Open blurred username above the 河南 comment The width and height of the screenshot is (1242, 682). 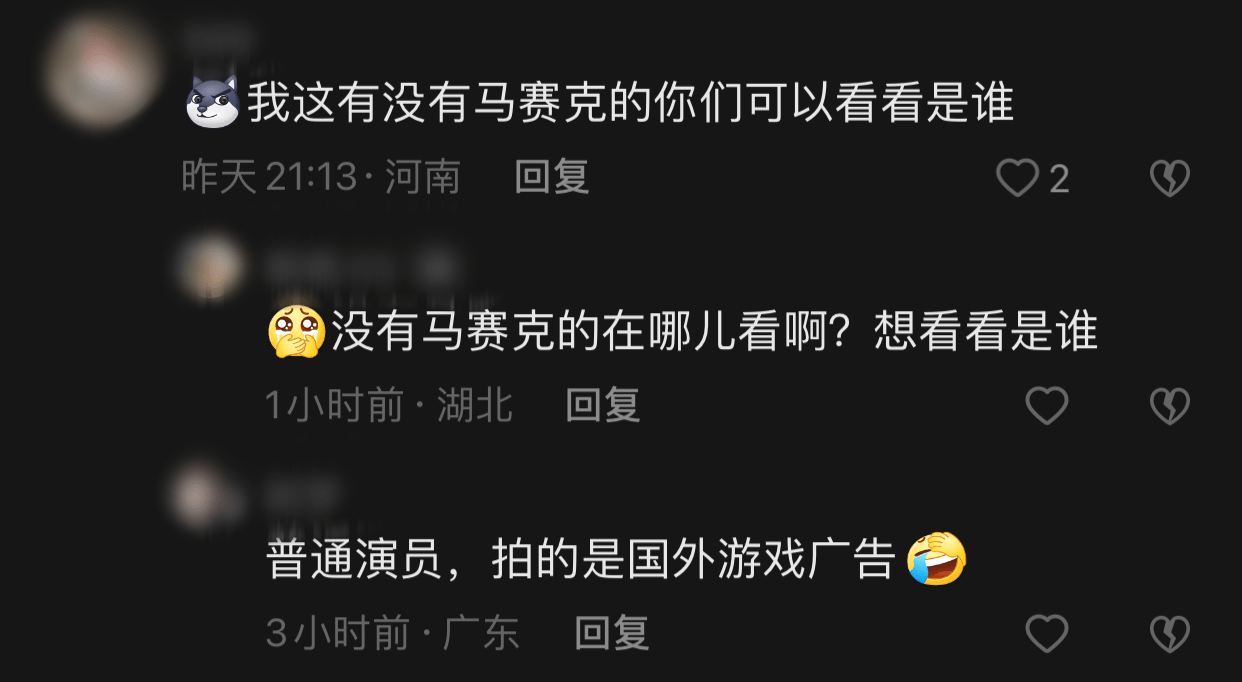click(x=217, y=40)
